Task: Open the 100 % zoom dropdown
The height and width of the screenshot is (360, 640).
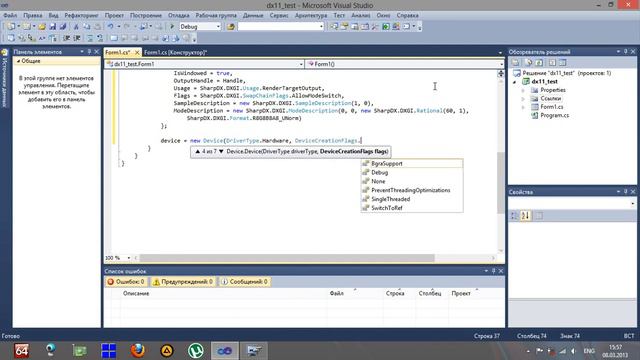Action: (x=129, y=258)
